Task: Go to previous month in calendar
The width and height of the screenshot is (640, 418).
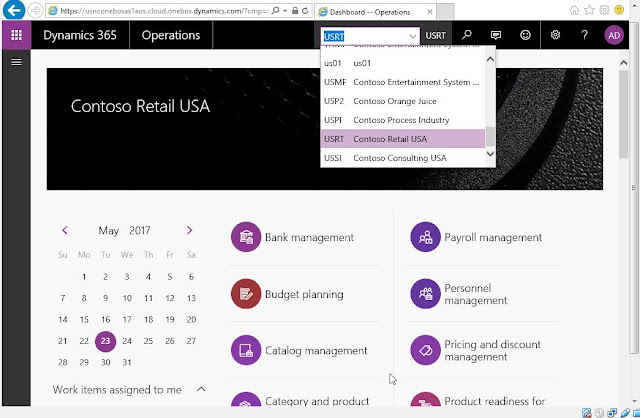Action: click(x=65, y=230)
